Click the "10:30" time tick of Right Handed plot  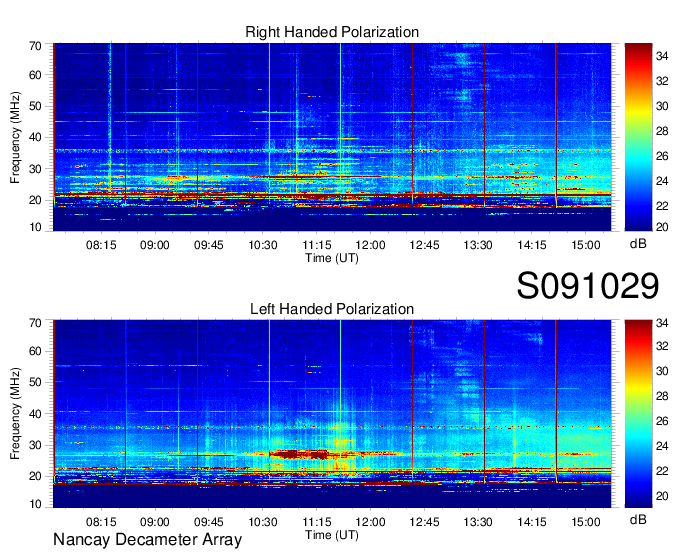[x=263, y=245]
